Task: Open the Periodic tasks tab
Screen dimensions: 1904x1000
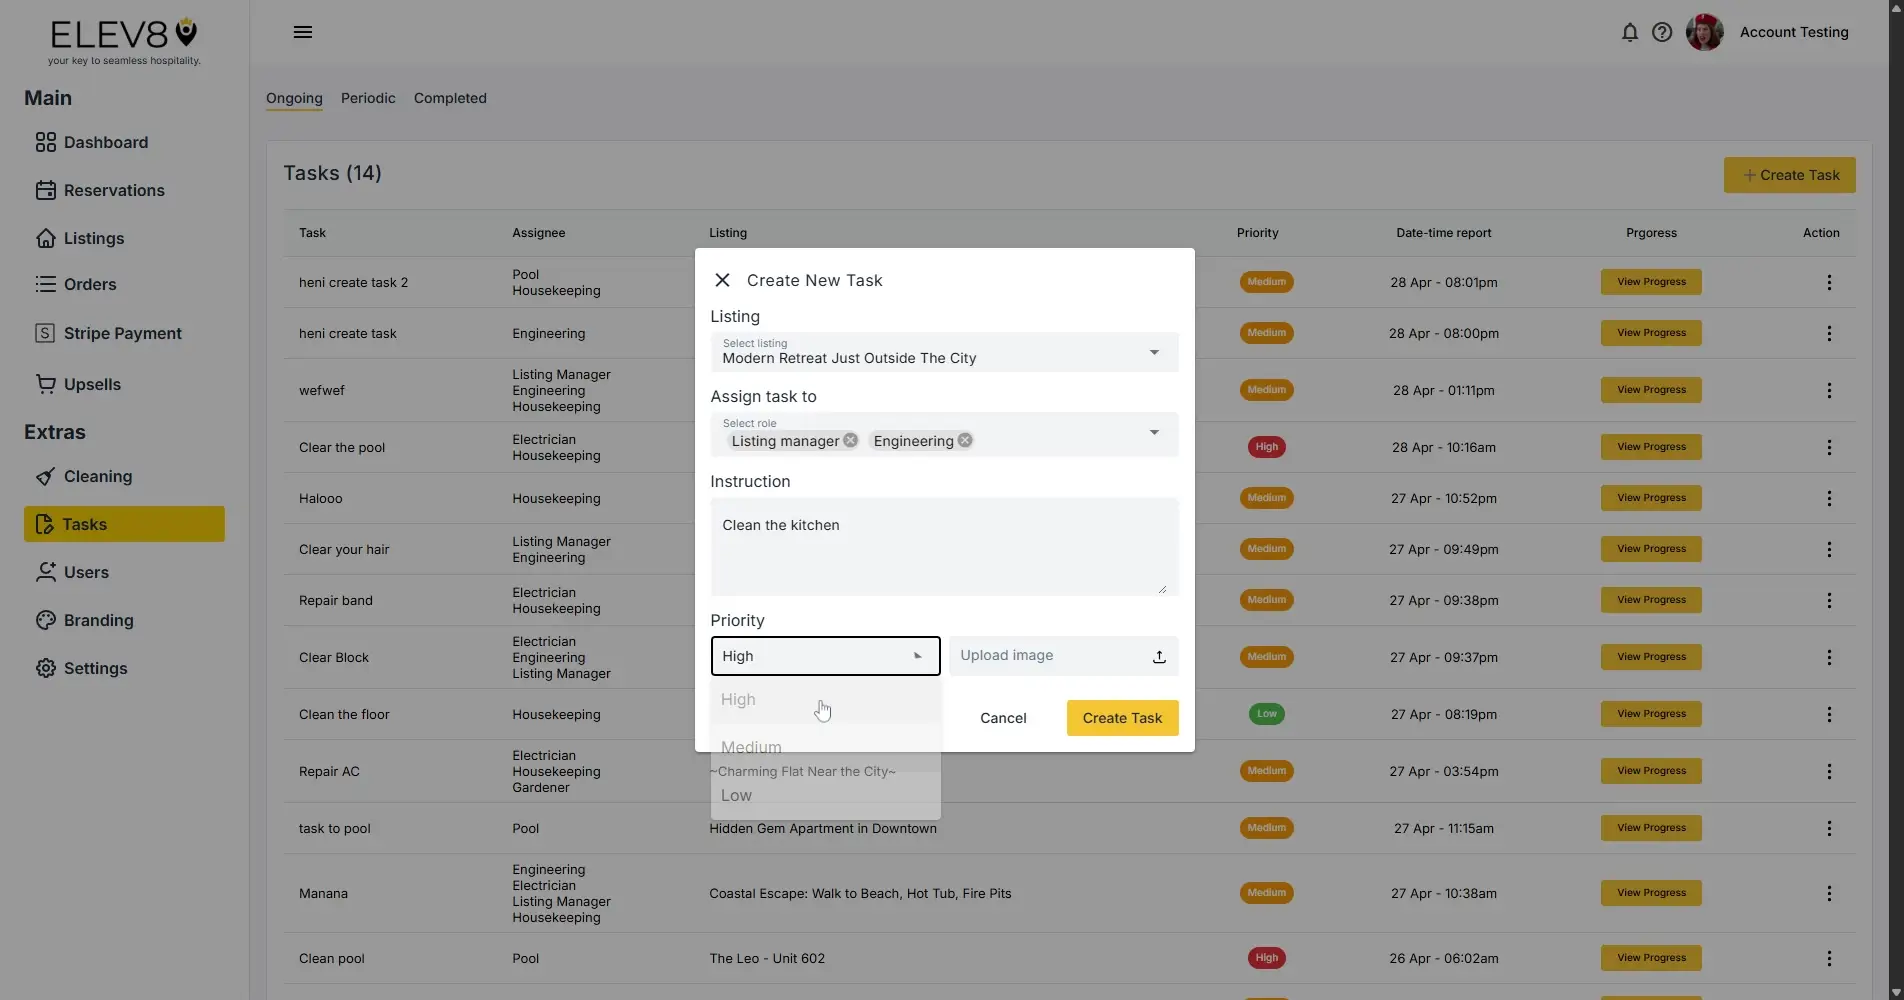Action: 367,97
